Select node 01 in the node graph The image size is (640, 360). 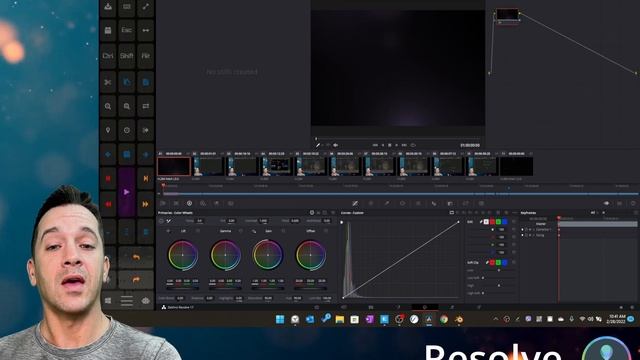pos(507,15)
